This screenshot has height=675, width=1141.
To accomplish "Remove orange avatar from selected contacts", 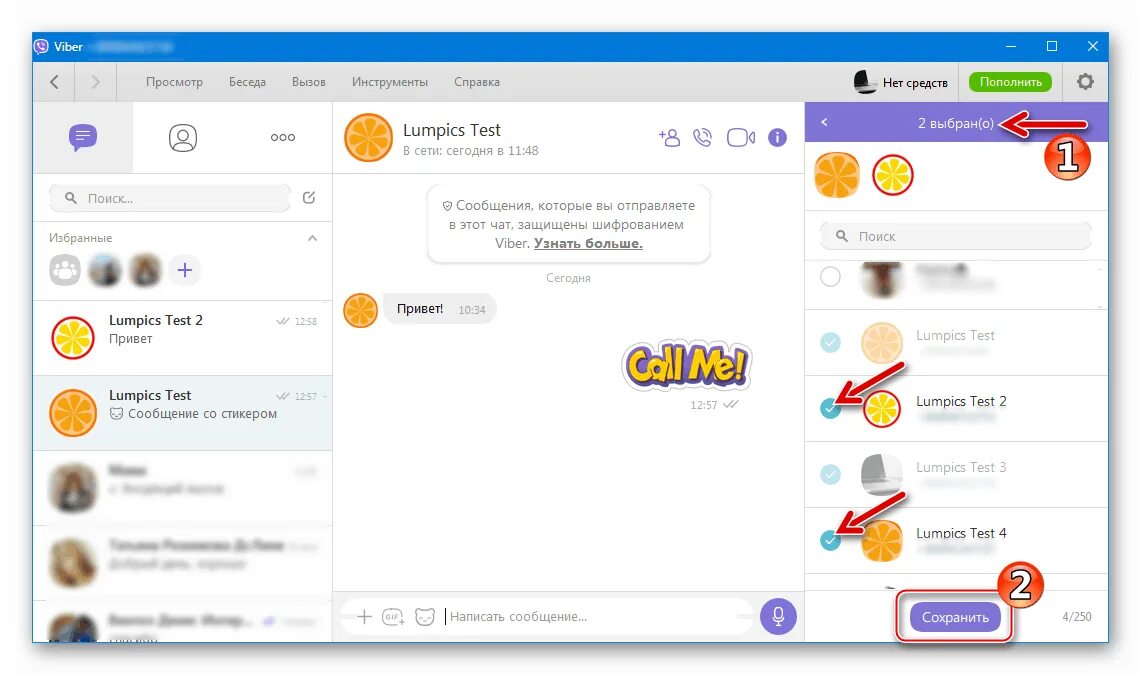I will click(x=837, y=175).
